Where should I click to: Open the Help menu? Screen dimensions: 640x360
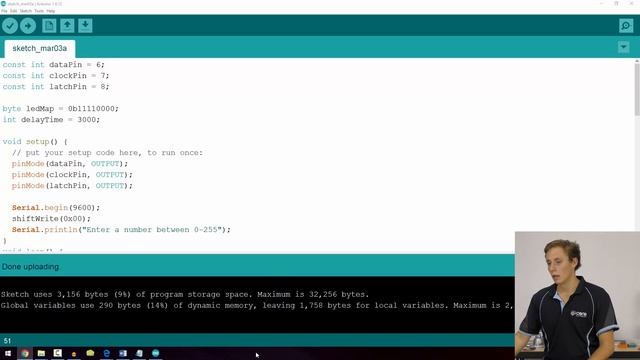point(51,11)
